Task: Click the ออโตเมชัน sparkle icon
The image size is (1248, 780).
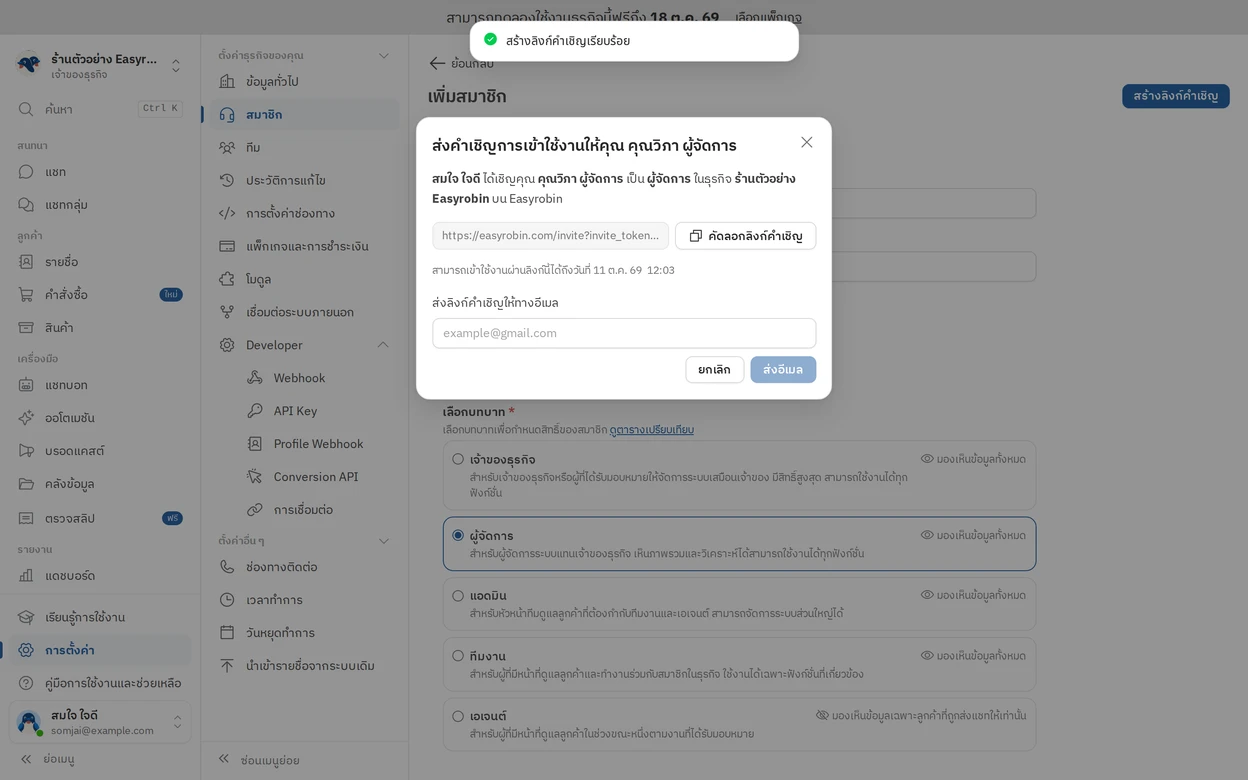Action: (x=26, y=418)
